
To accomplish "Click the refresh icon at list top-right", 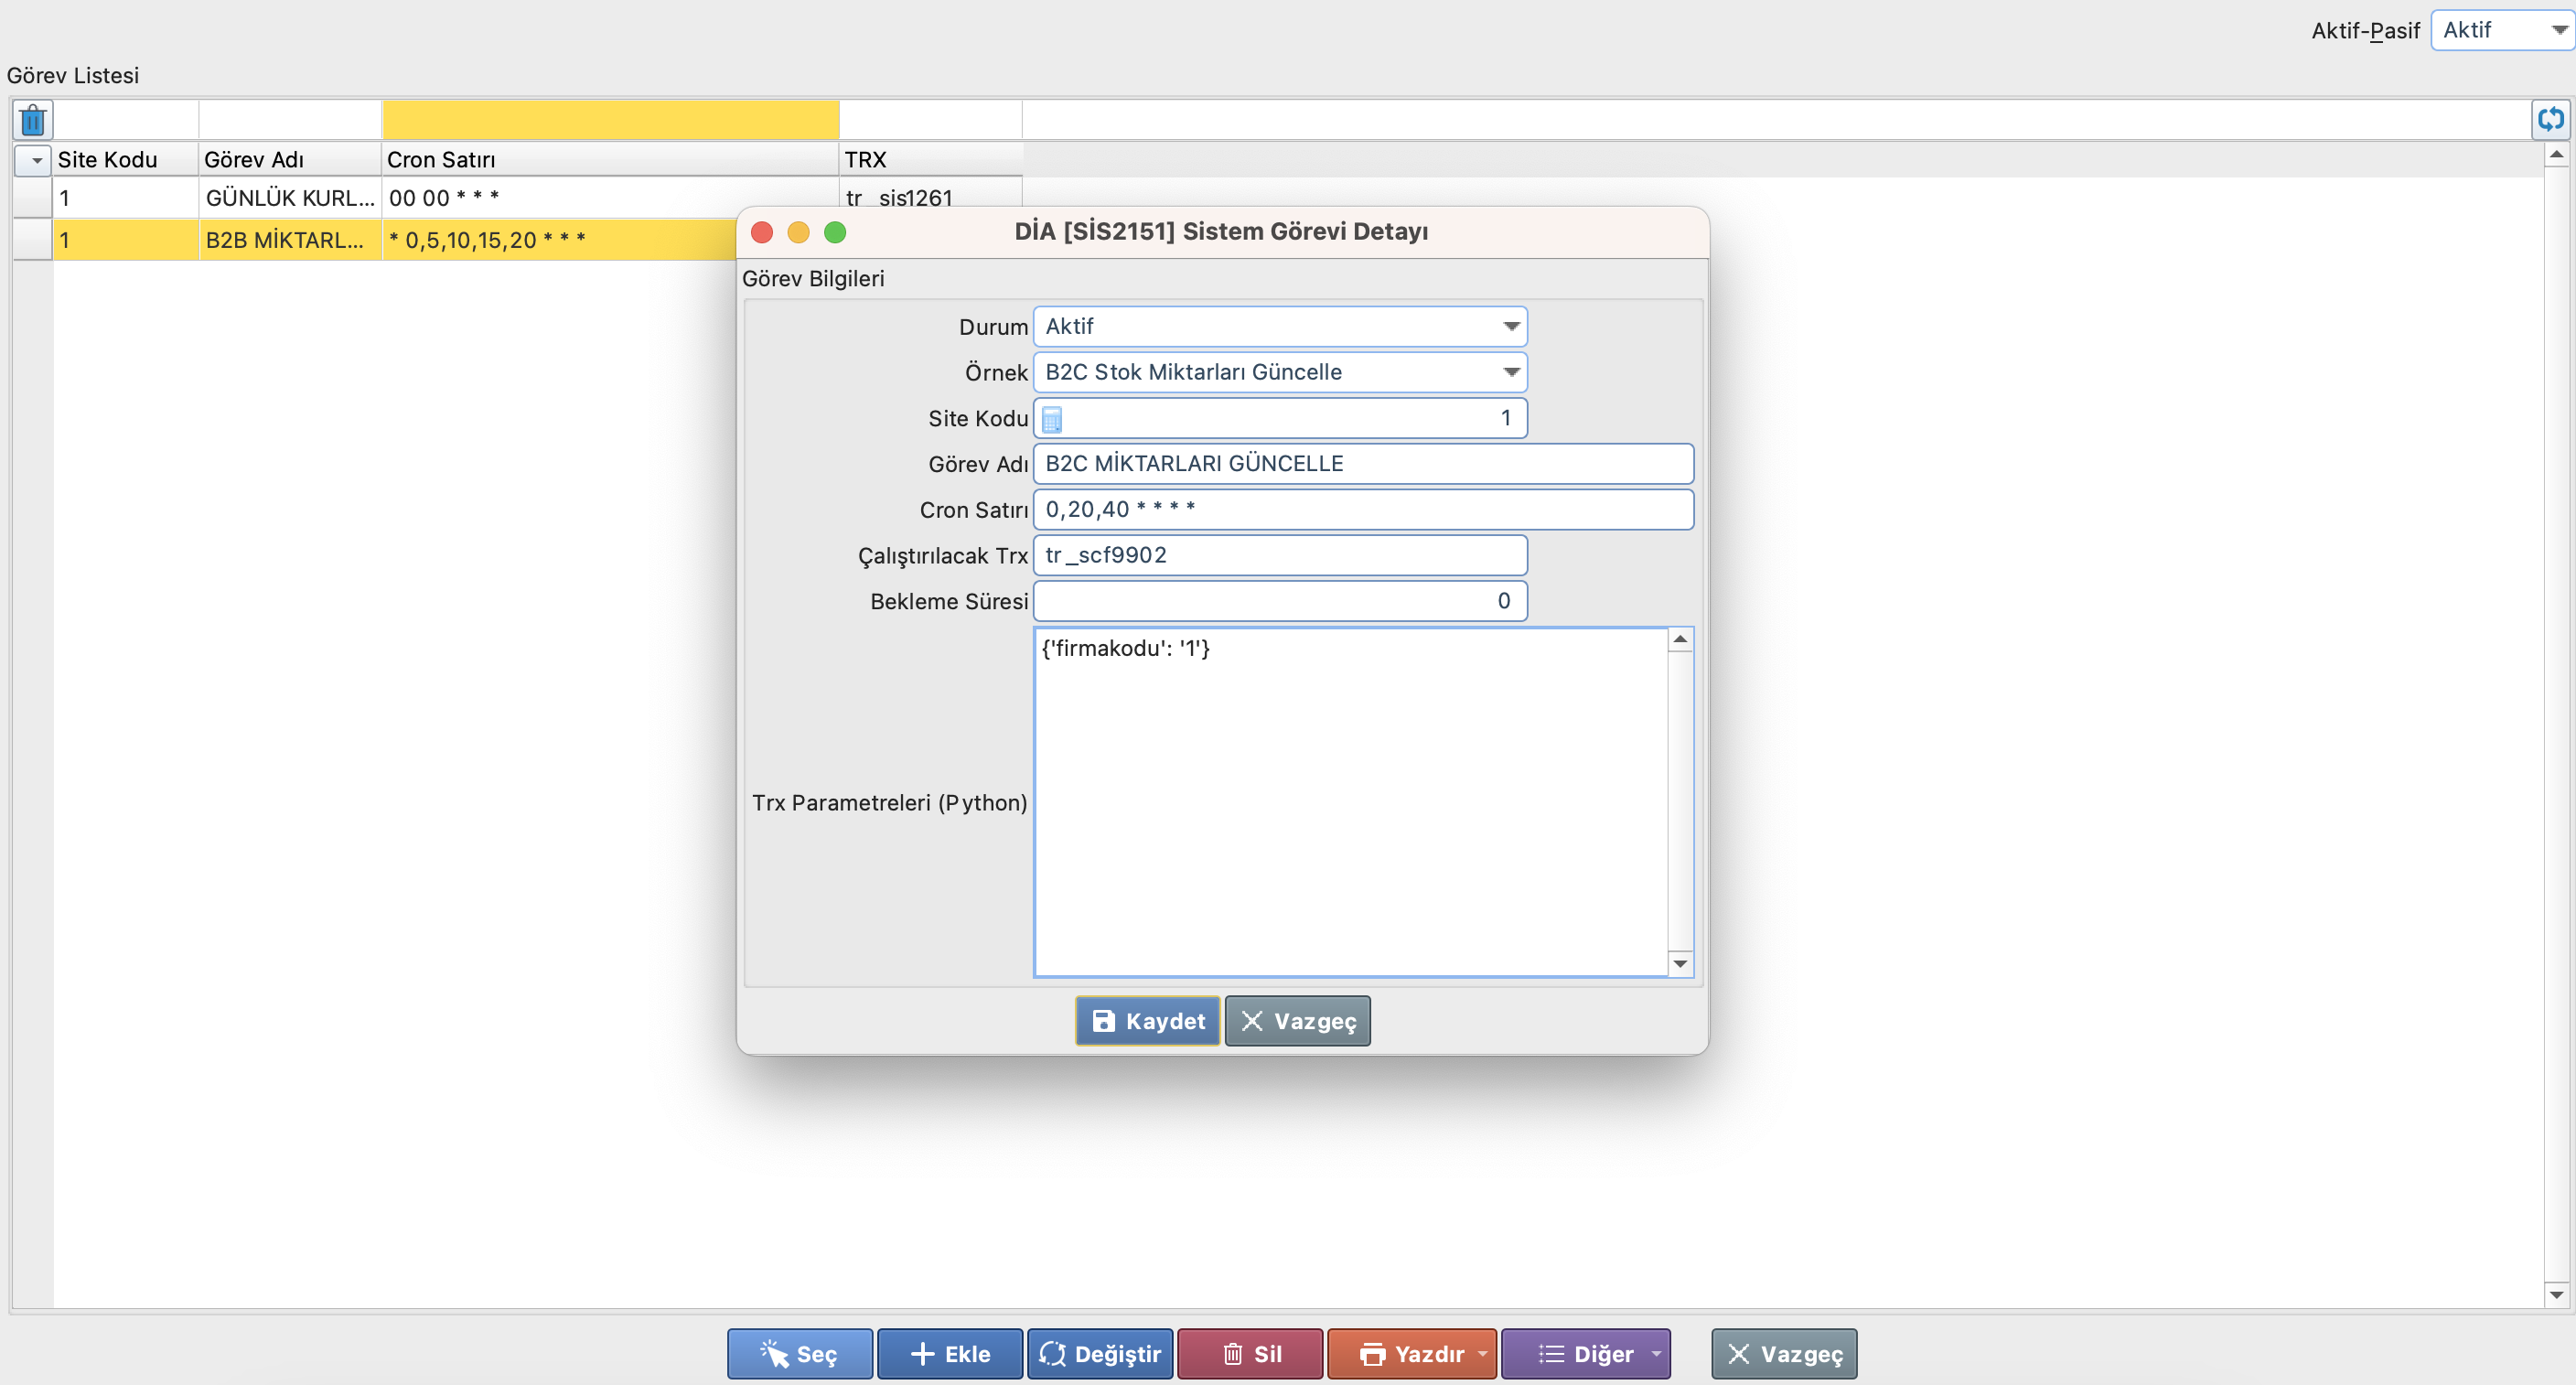I will click(2551, 119).
